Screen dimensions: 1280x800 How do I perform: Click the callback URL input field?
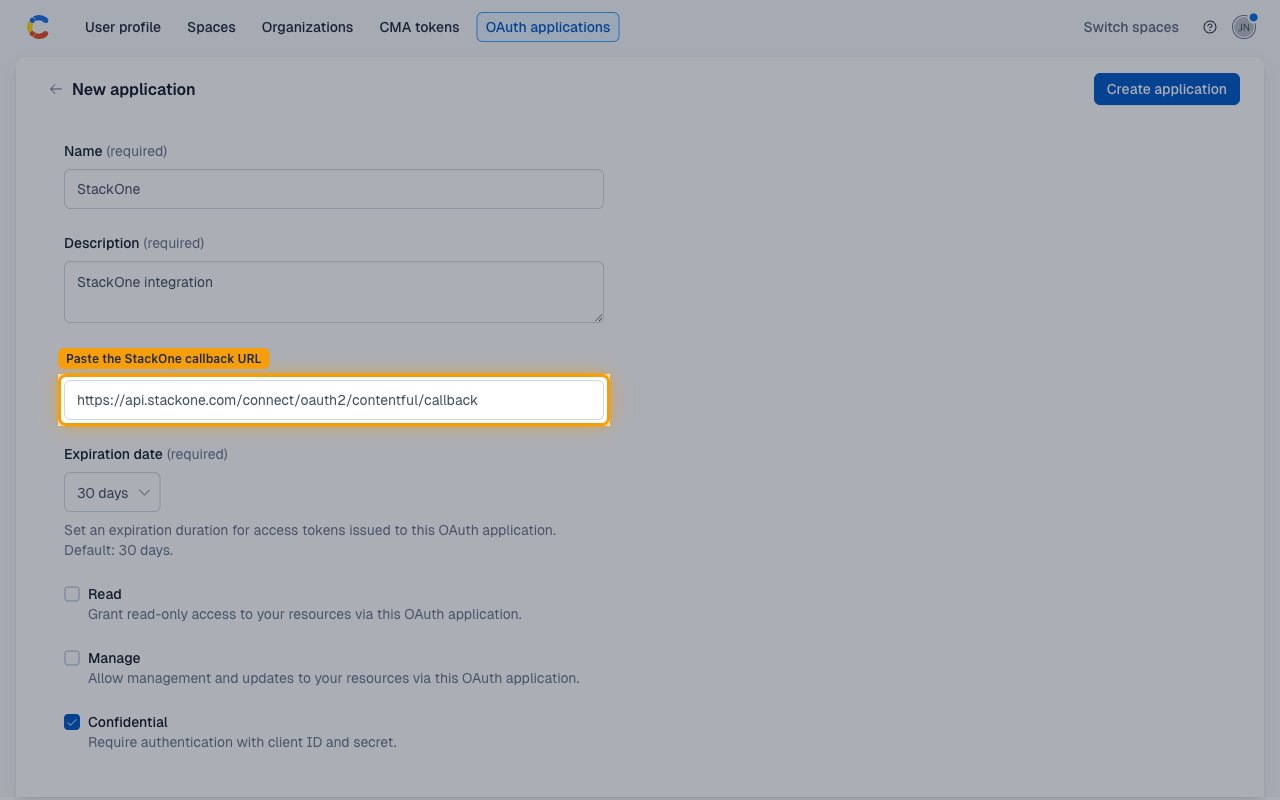coord(334,400)
